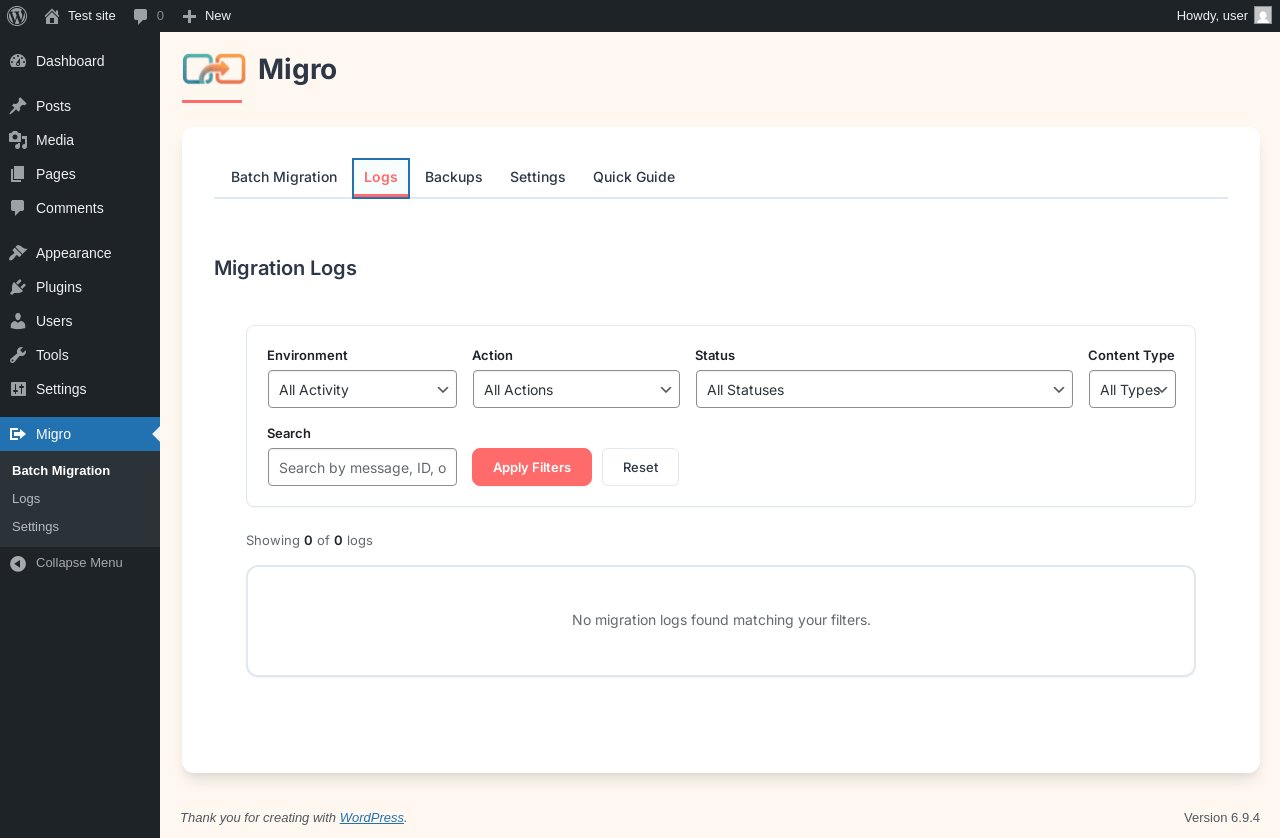Viewport: 1280px width, 838px height.
Task: Click the home icon beside Test site
Action: (x=52, y=16)
